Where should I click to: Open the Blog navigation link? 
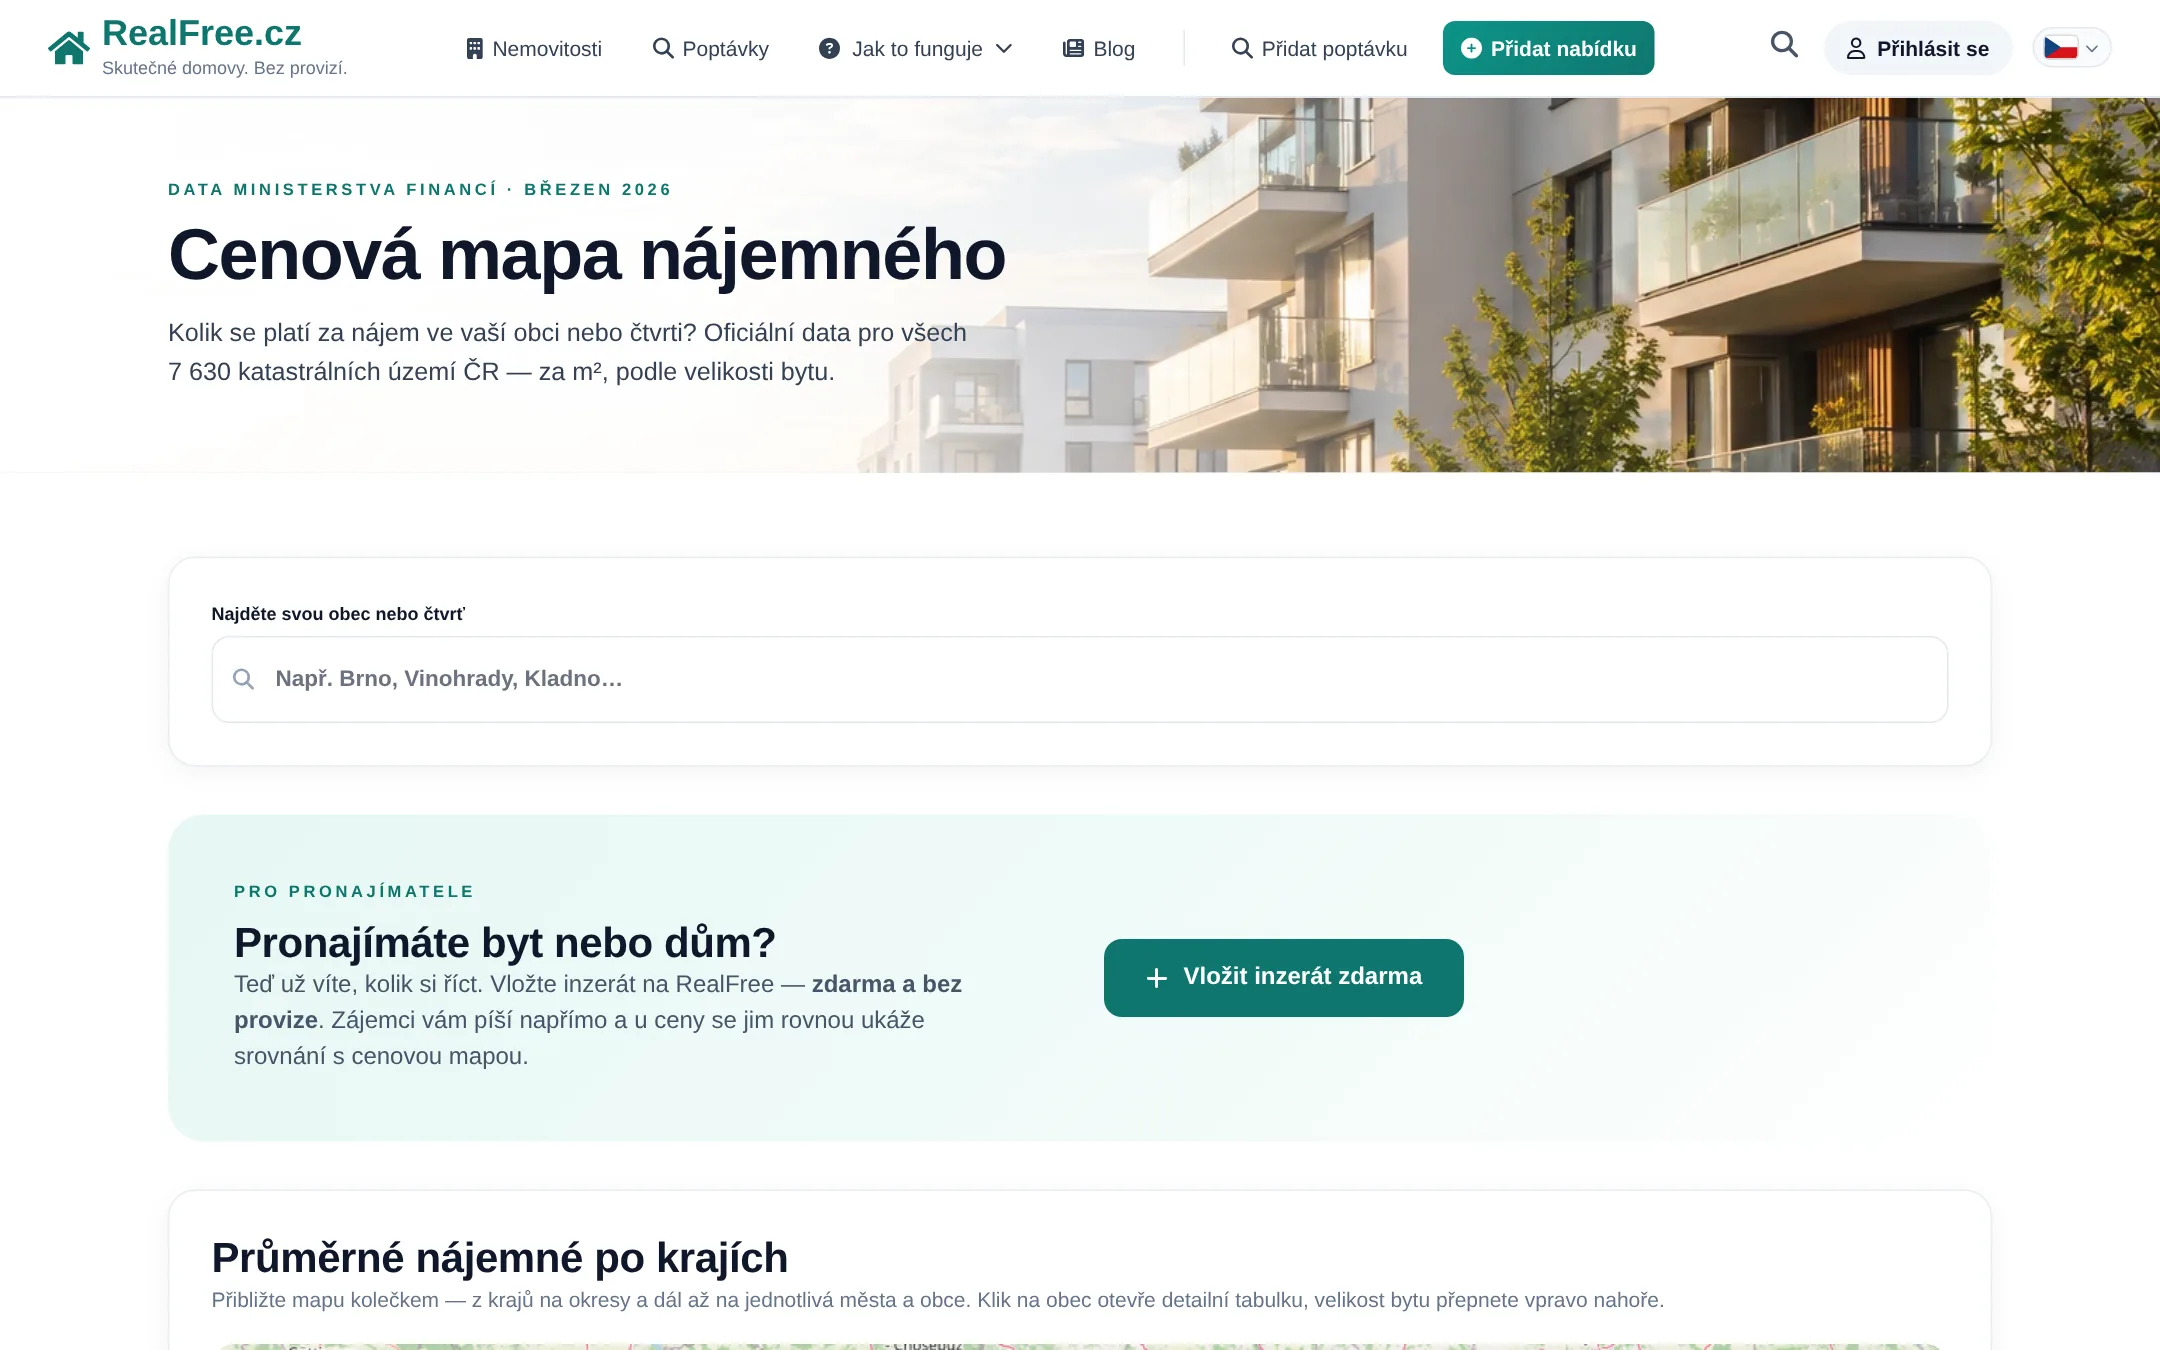point(1099,48)
